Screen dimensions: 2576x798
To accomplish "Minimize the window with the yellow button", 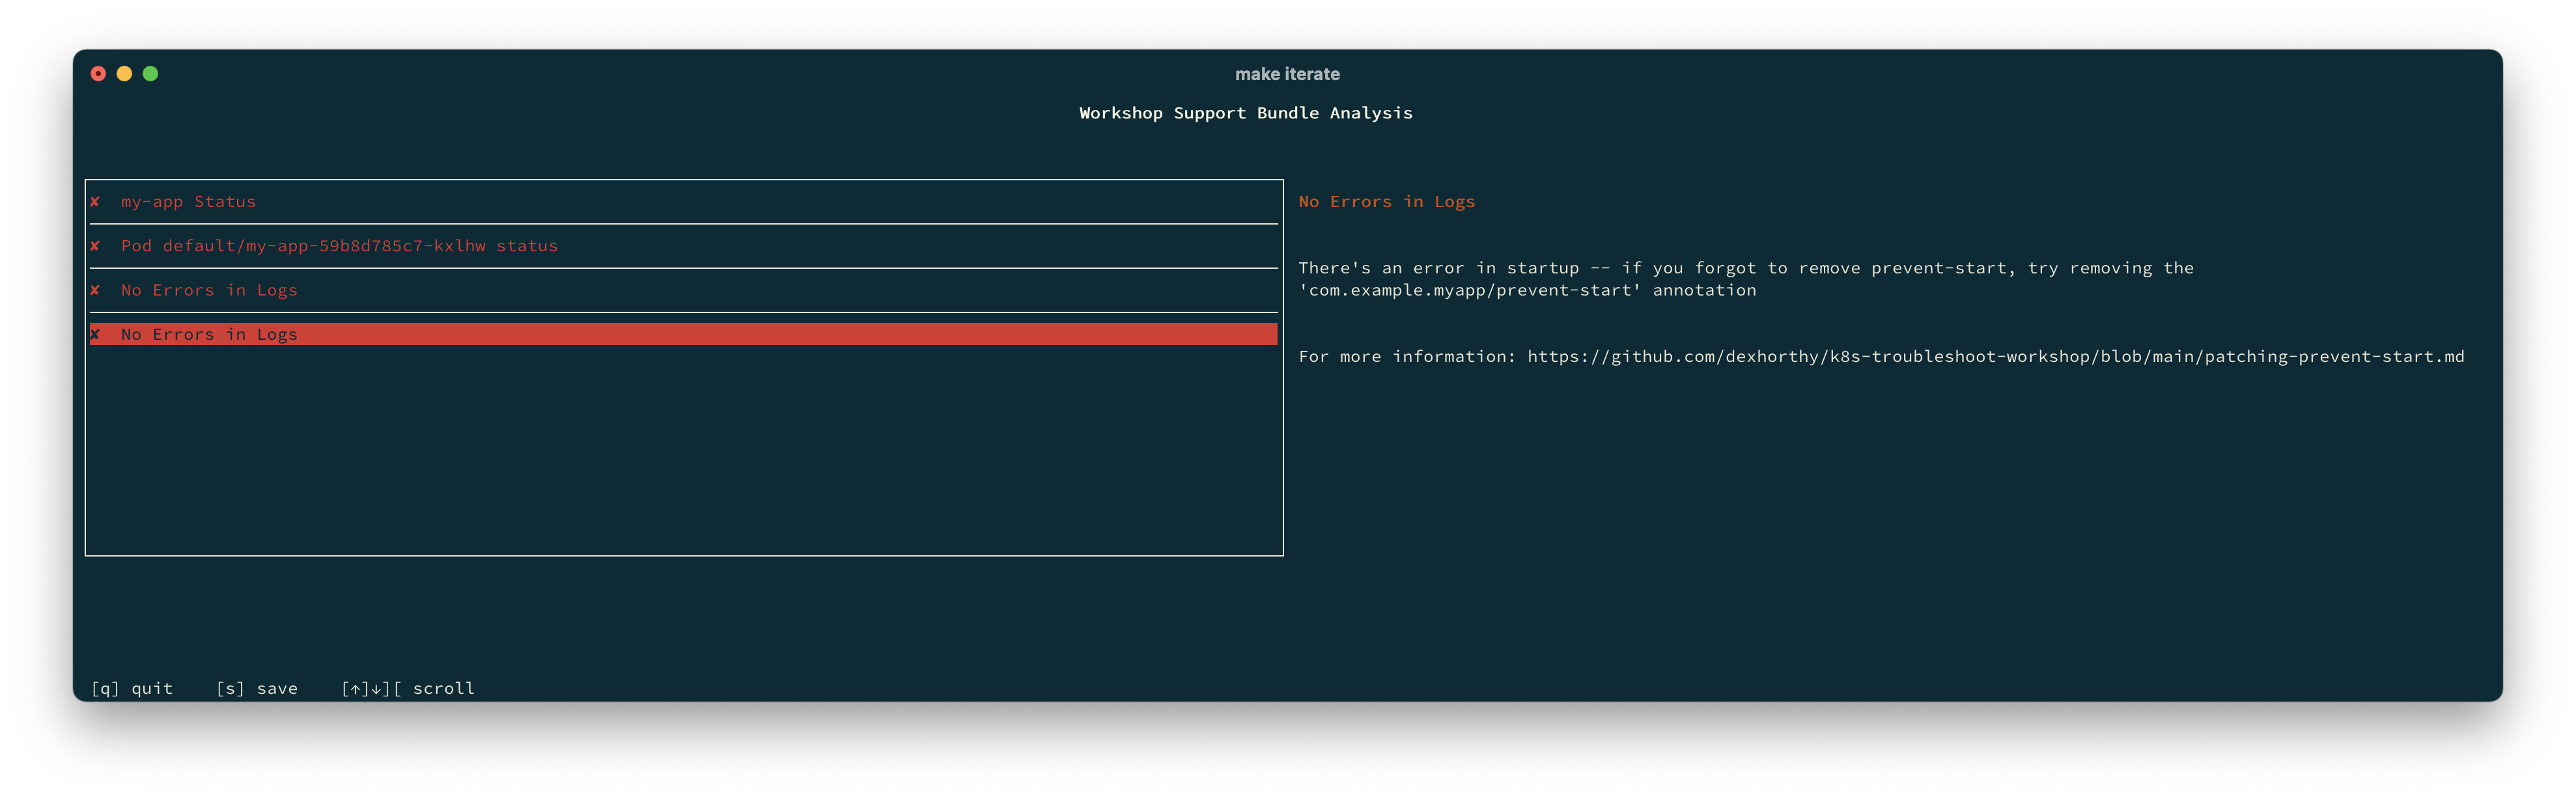I will (124, 74).
